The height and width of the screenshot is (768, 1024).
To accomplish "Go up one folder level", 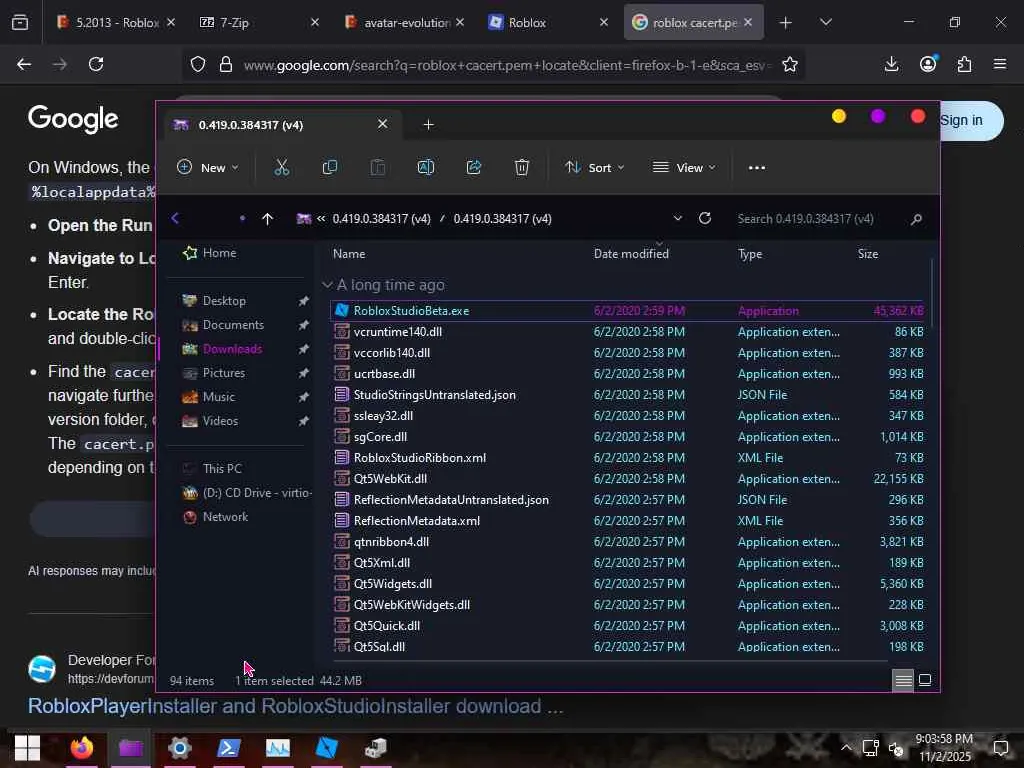I will click(x=267, y=219).
